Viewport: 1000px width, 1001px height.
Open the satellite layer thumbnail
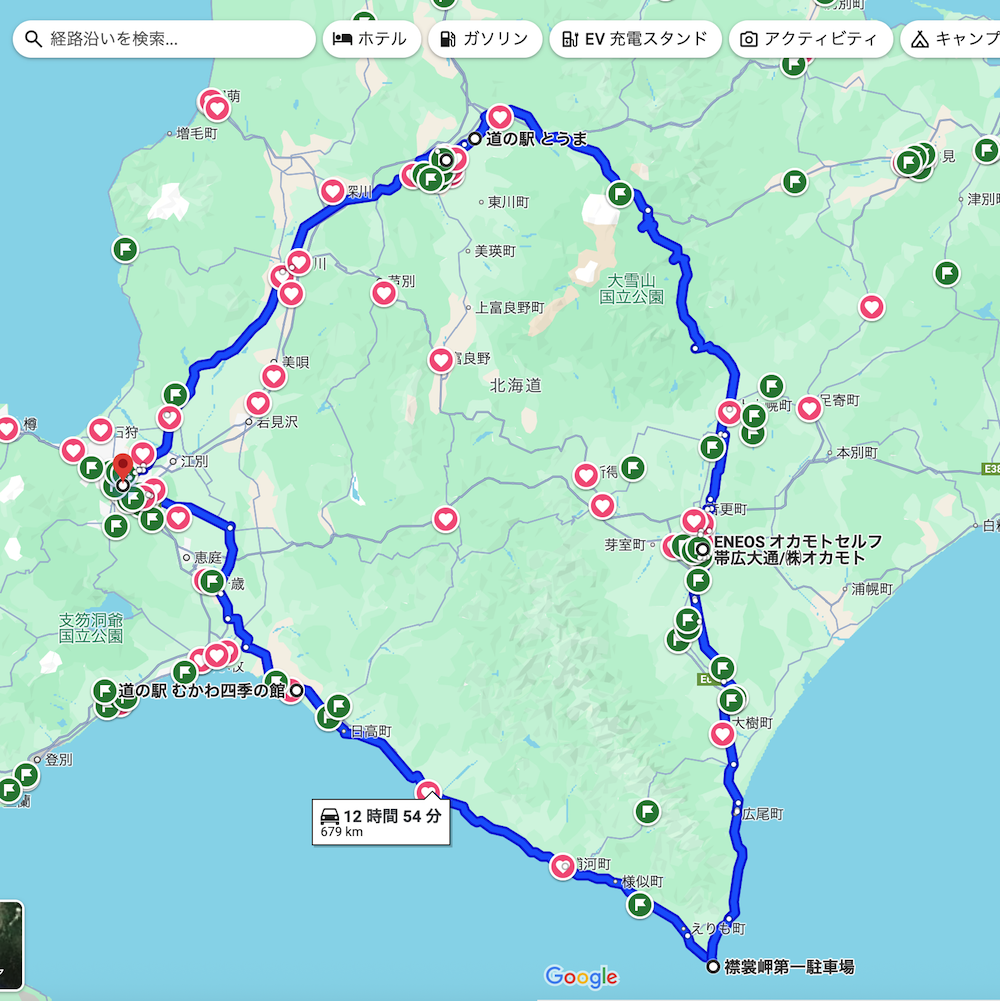tap(10, 945)
